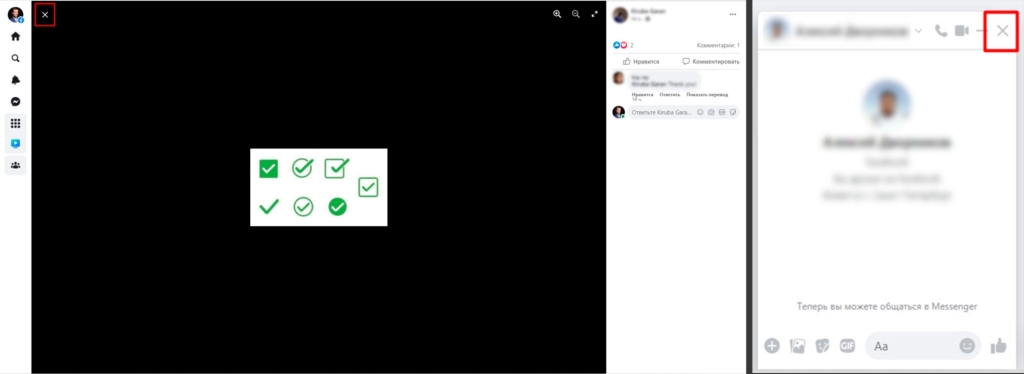Choose a sticker in Messenger chat
This screenshot has width=1024, height=374.
point(822,346)
